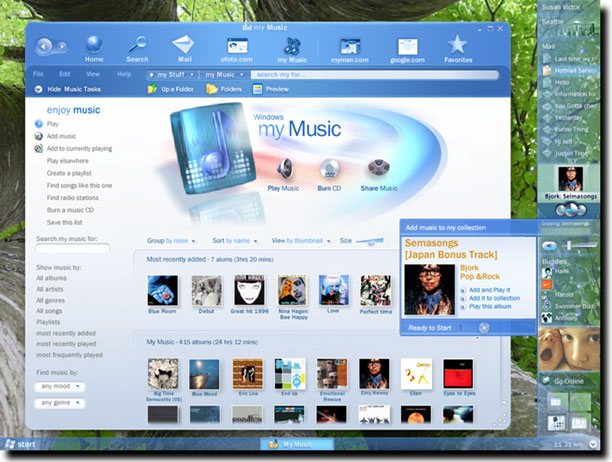Screen dimensions: 612x462
Task: Open the Ellen album thumbnail
Action: point(416,374)
